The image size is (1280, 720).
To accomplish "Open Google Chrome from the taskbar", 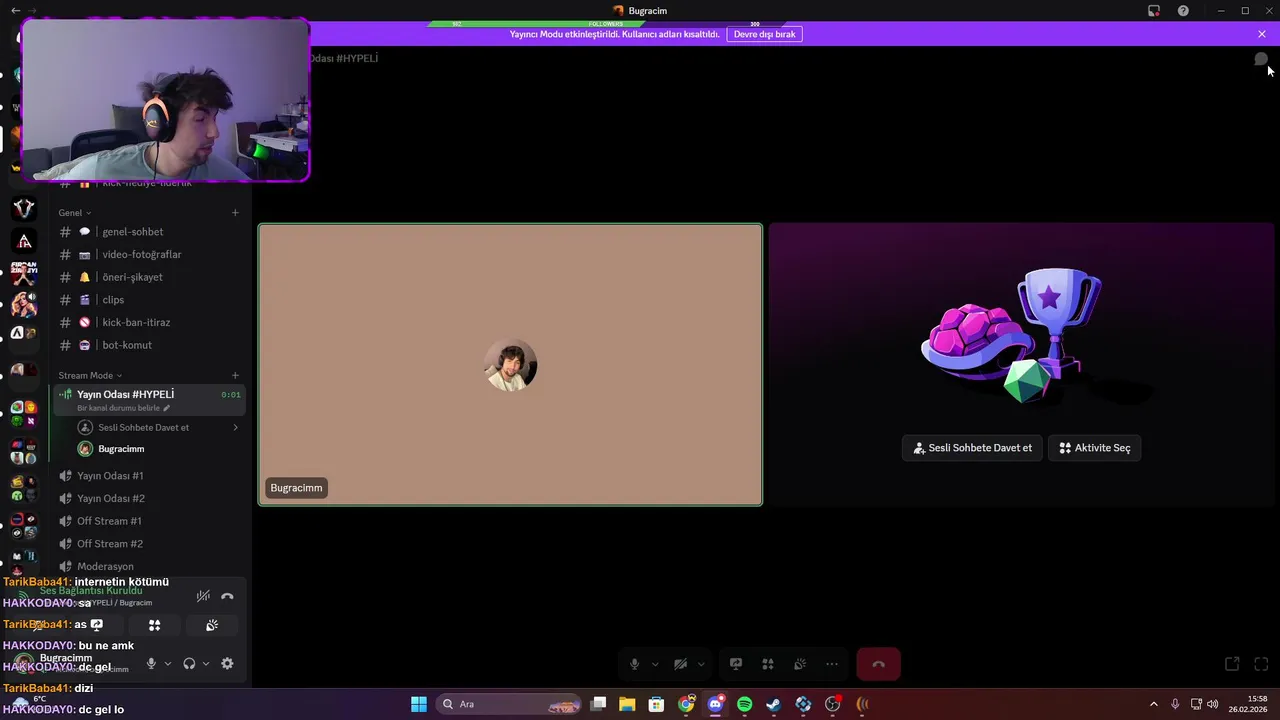I will [686, 704].
